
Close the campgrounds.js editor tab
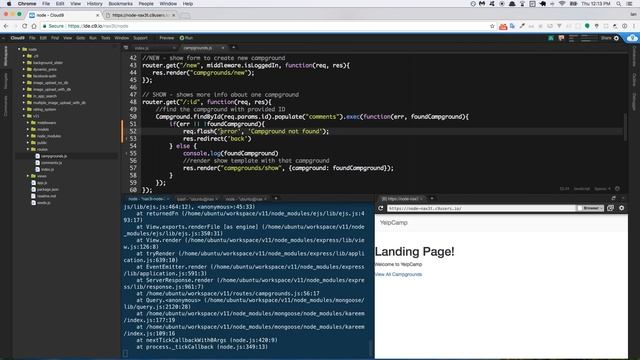[223, 48]
